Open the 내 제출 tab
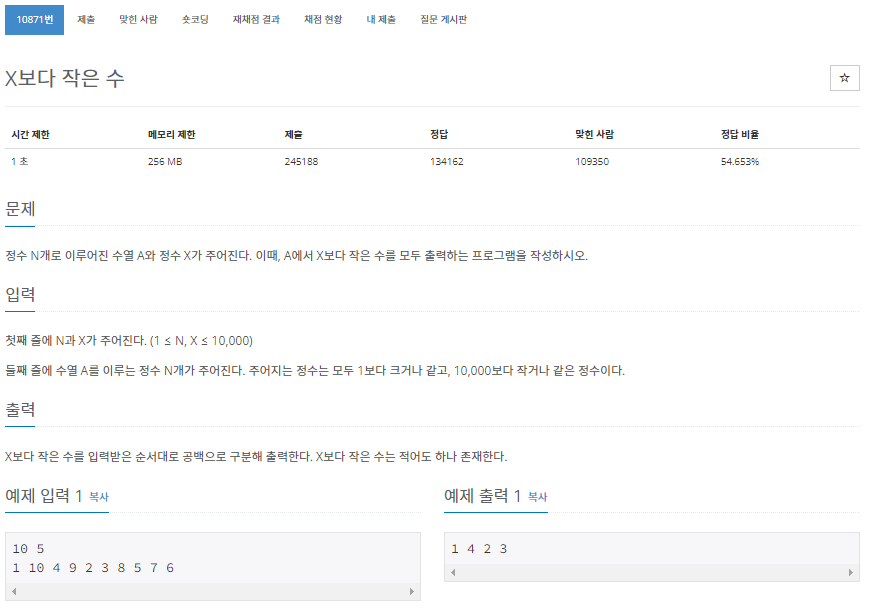The height and width of the screenshot is (610, 871). coord(381,20)
